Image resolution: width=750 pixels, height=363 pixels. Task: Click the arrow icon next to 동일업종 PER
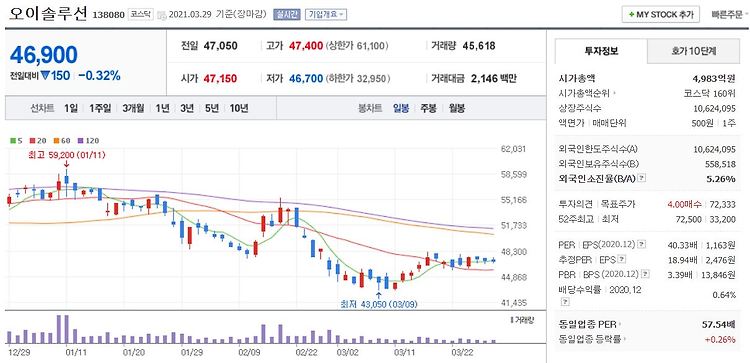pos(620,324)
